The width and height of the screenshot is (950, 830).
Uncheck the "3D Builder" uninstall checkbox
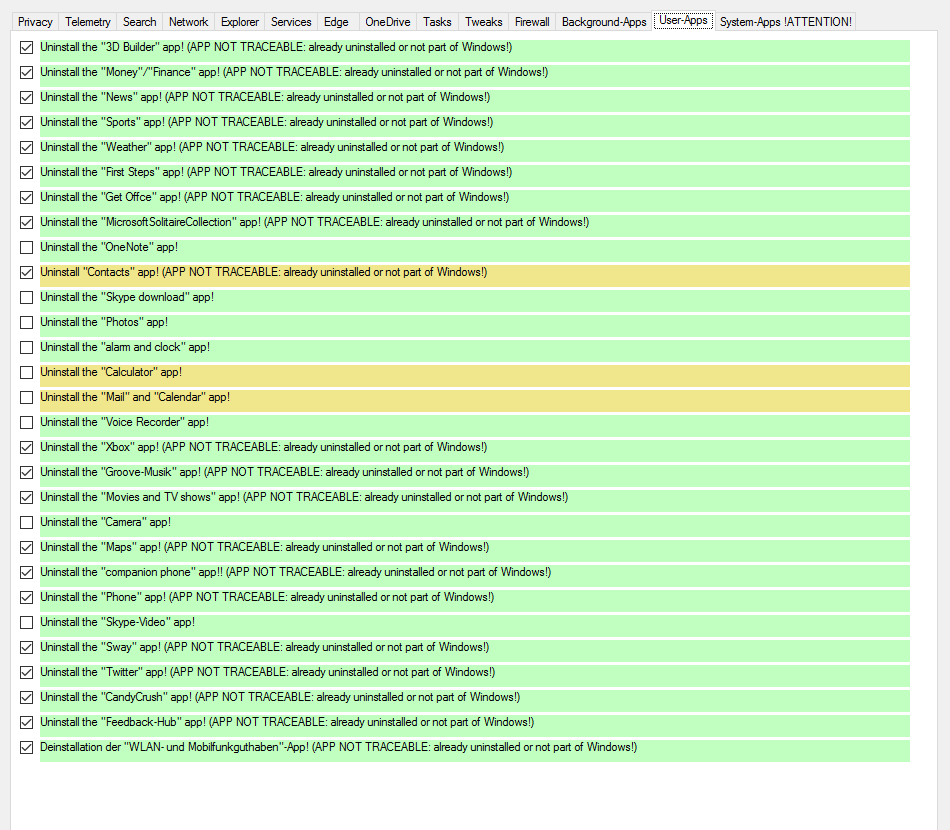pyautogui.click(x=26, y=47)
